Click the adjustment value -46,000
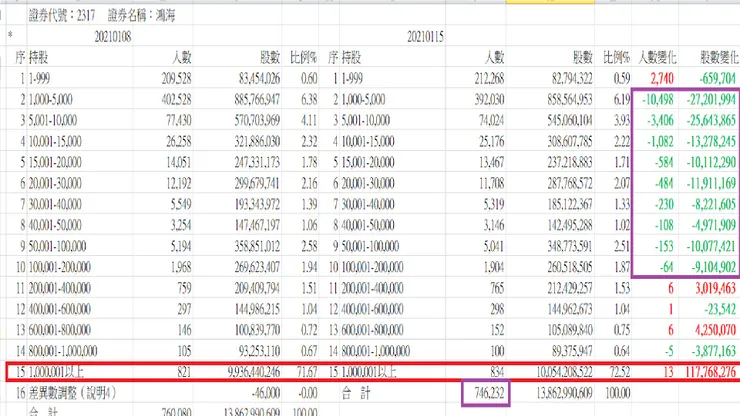 point(266,393)
